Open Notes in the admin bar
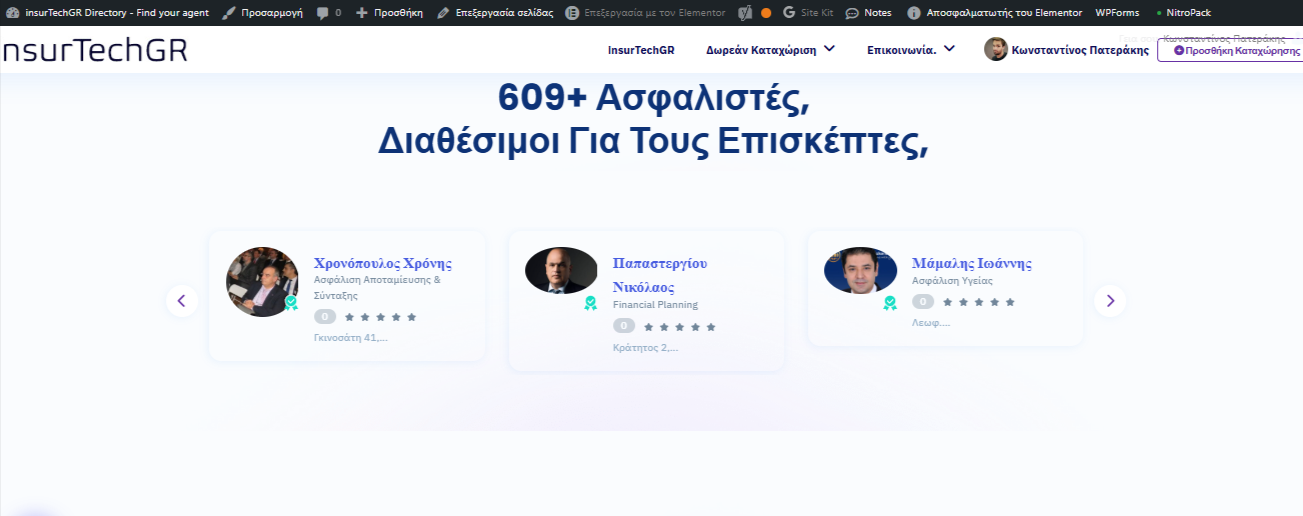1303x516 pixels. [x=868, y=13]
